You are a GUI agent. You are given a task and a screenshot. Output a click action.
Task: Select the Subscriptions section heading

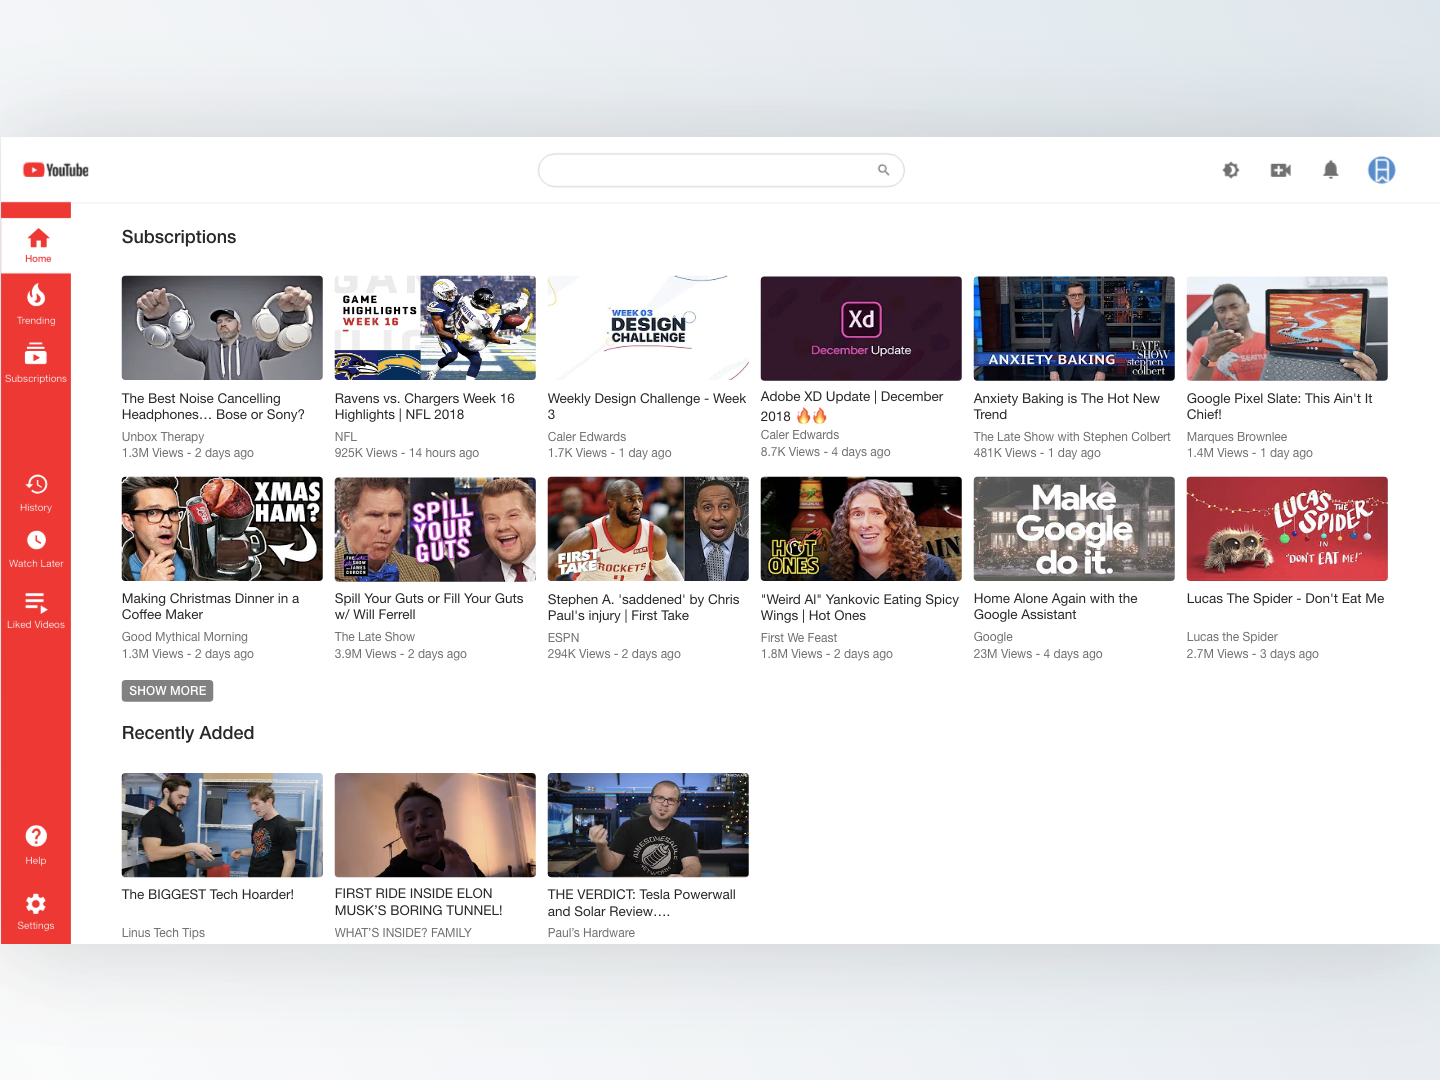179,237
